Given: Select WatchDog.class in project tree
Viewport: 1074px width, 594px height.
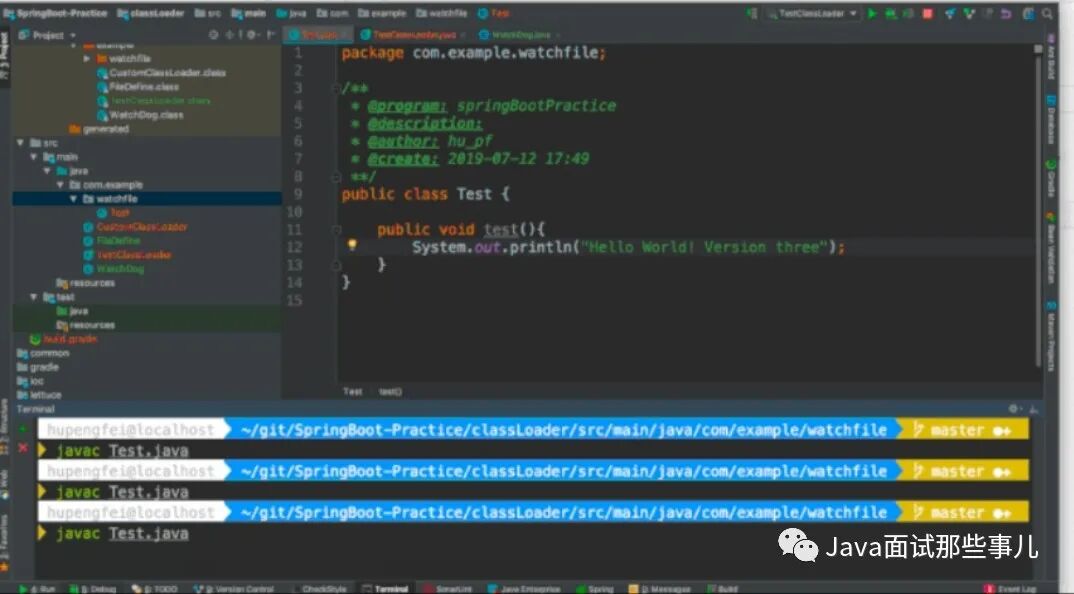Looking at the screenshot, I should [140, 115].
